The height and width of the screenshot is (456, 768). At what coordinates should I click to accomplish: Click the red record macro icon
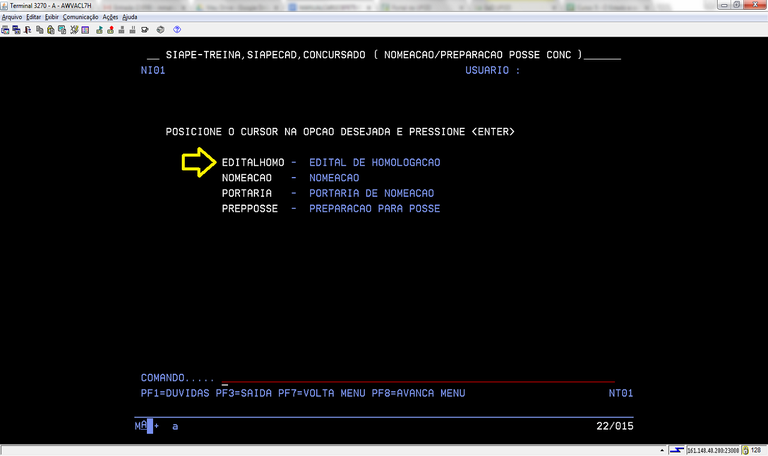(x=110, y=30)
